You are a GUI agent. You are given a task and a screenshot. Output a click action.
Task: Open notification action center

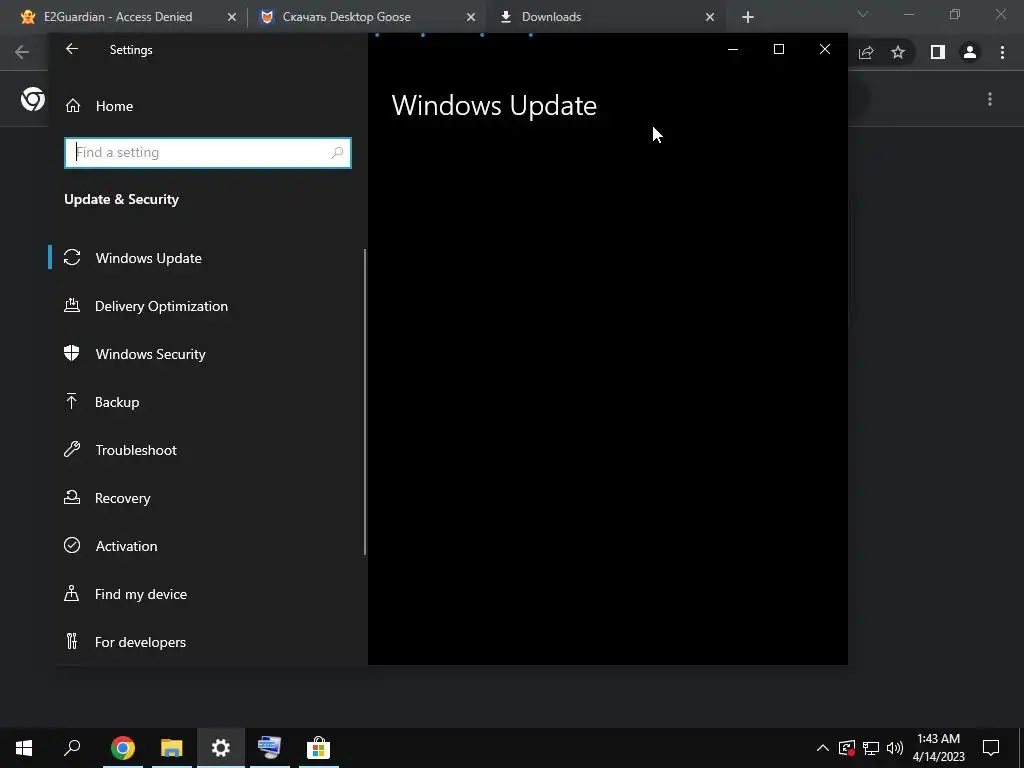pyautogui.click(x=991, y=748)
